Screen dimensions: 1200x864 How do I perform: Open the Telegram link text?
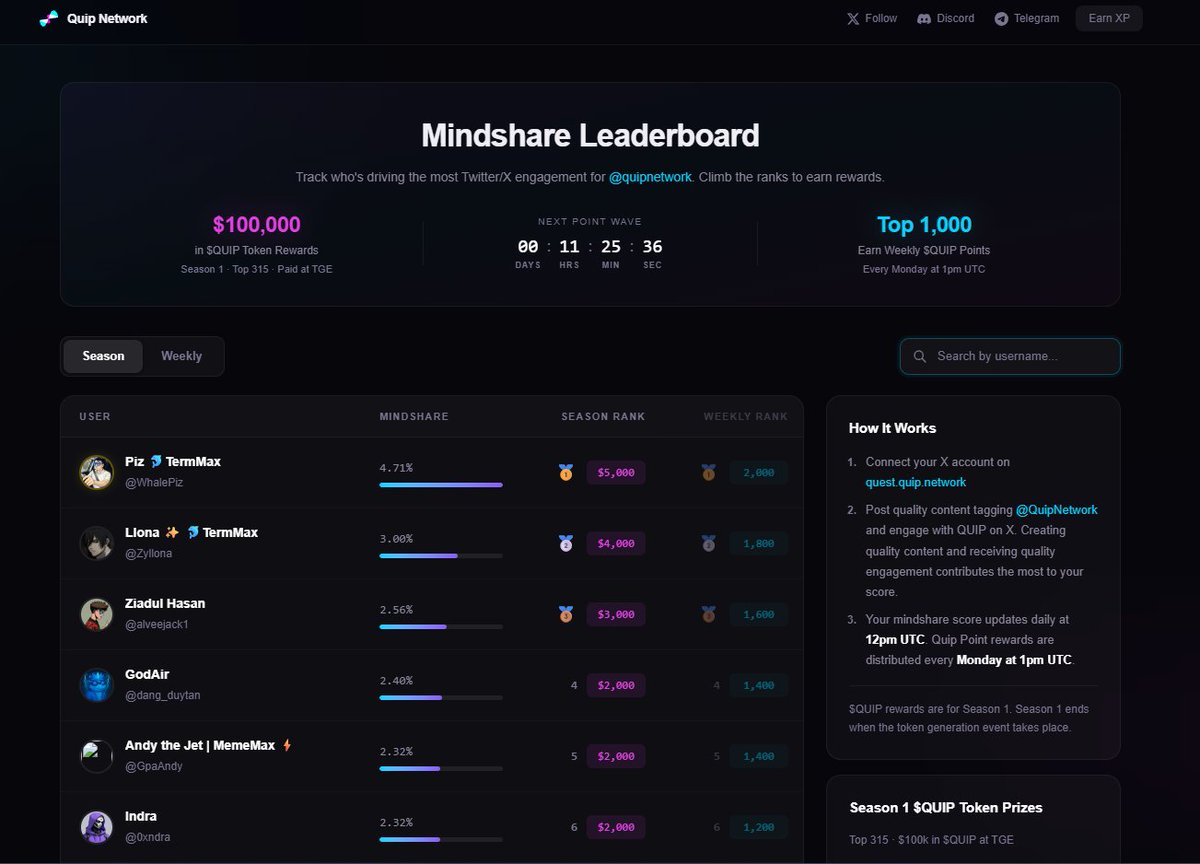pyautogui.click(x=1036, y=19)
